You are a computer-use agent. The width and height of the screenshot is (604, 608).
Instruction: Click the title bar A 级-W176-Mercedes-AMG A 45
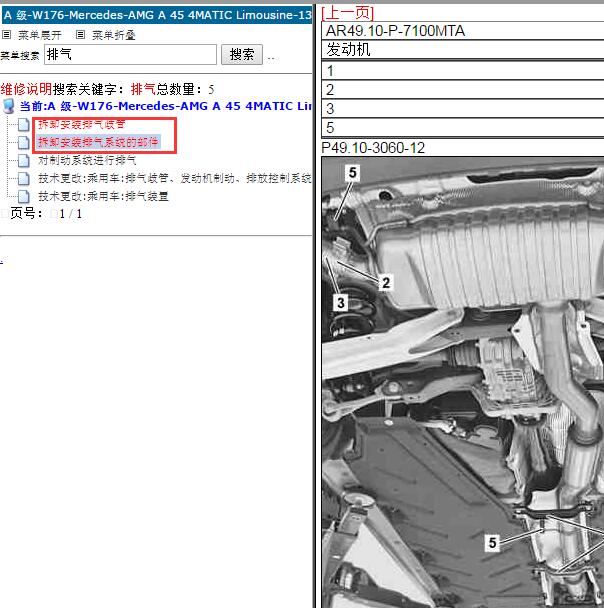157,15
